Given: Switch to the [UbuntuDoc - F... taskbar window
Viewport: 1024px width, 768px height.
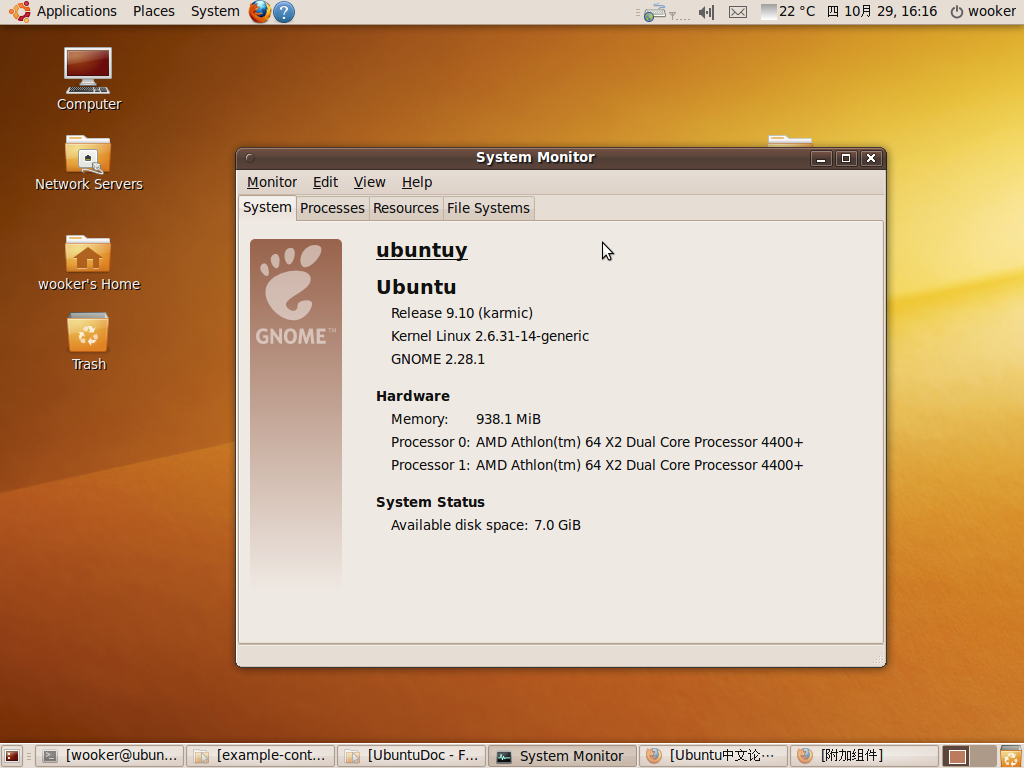Looking at the screenshot, I should click(411, 756).
